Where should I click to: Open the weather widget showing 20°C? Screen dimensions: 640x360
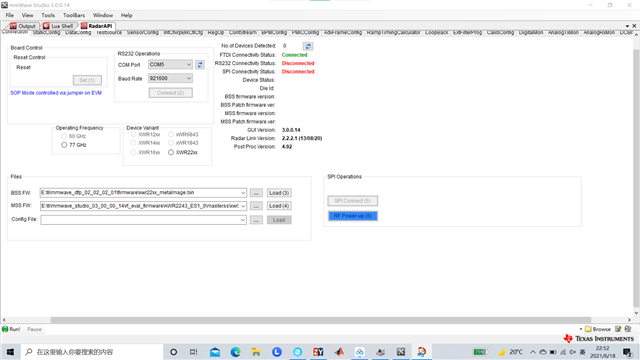point(510,352)
